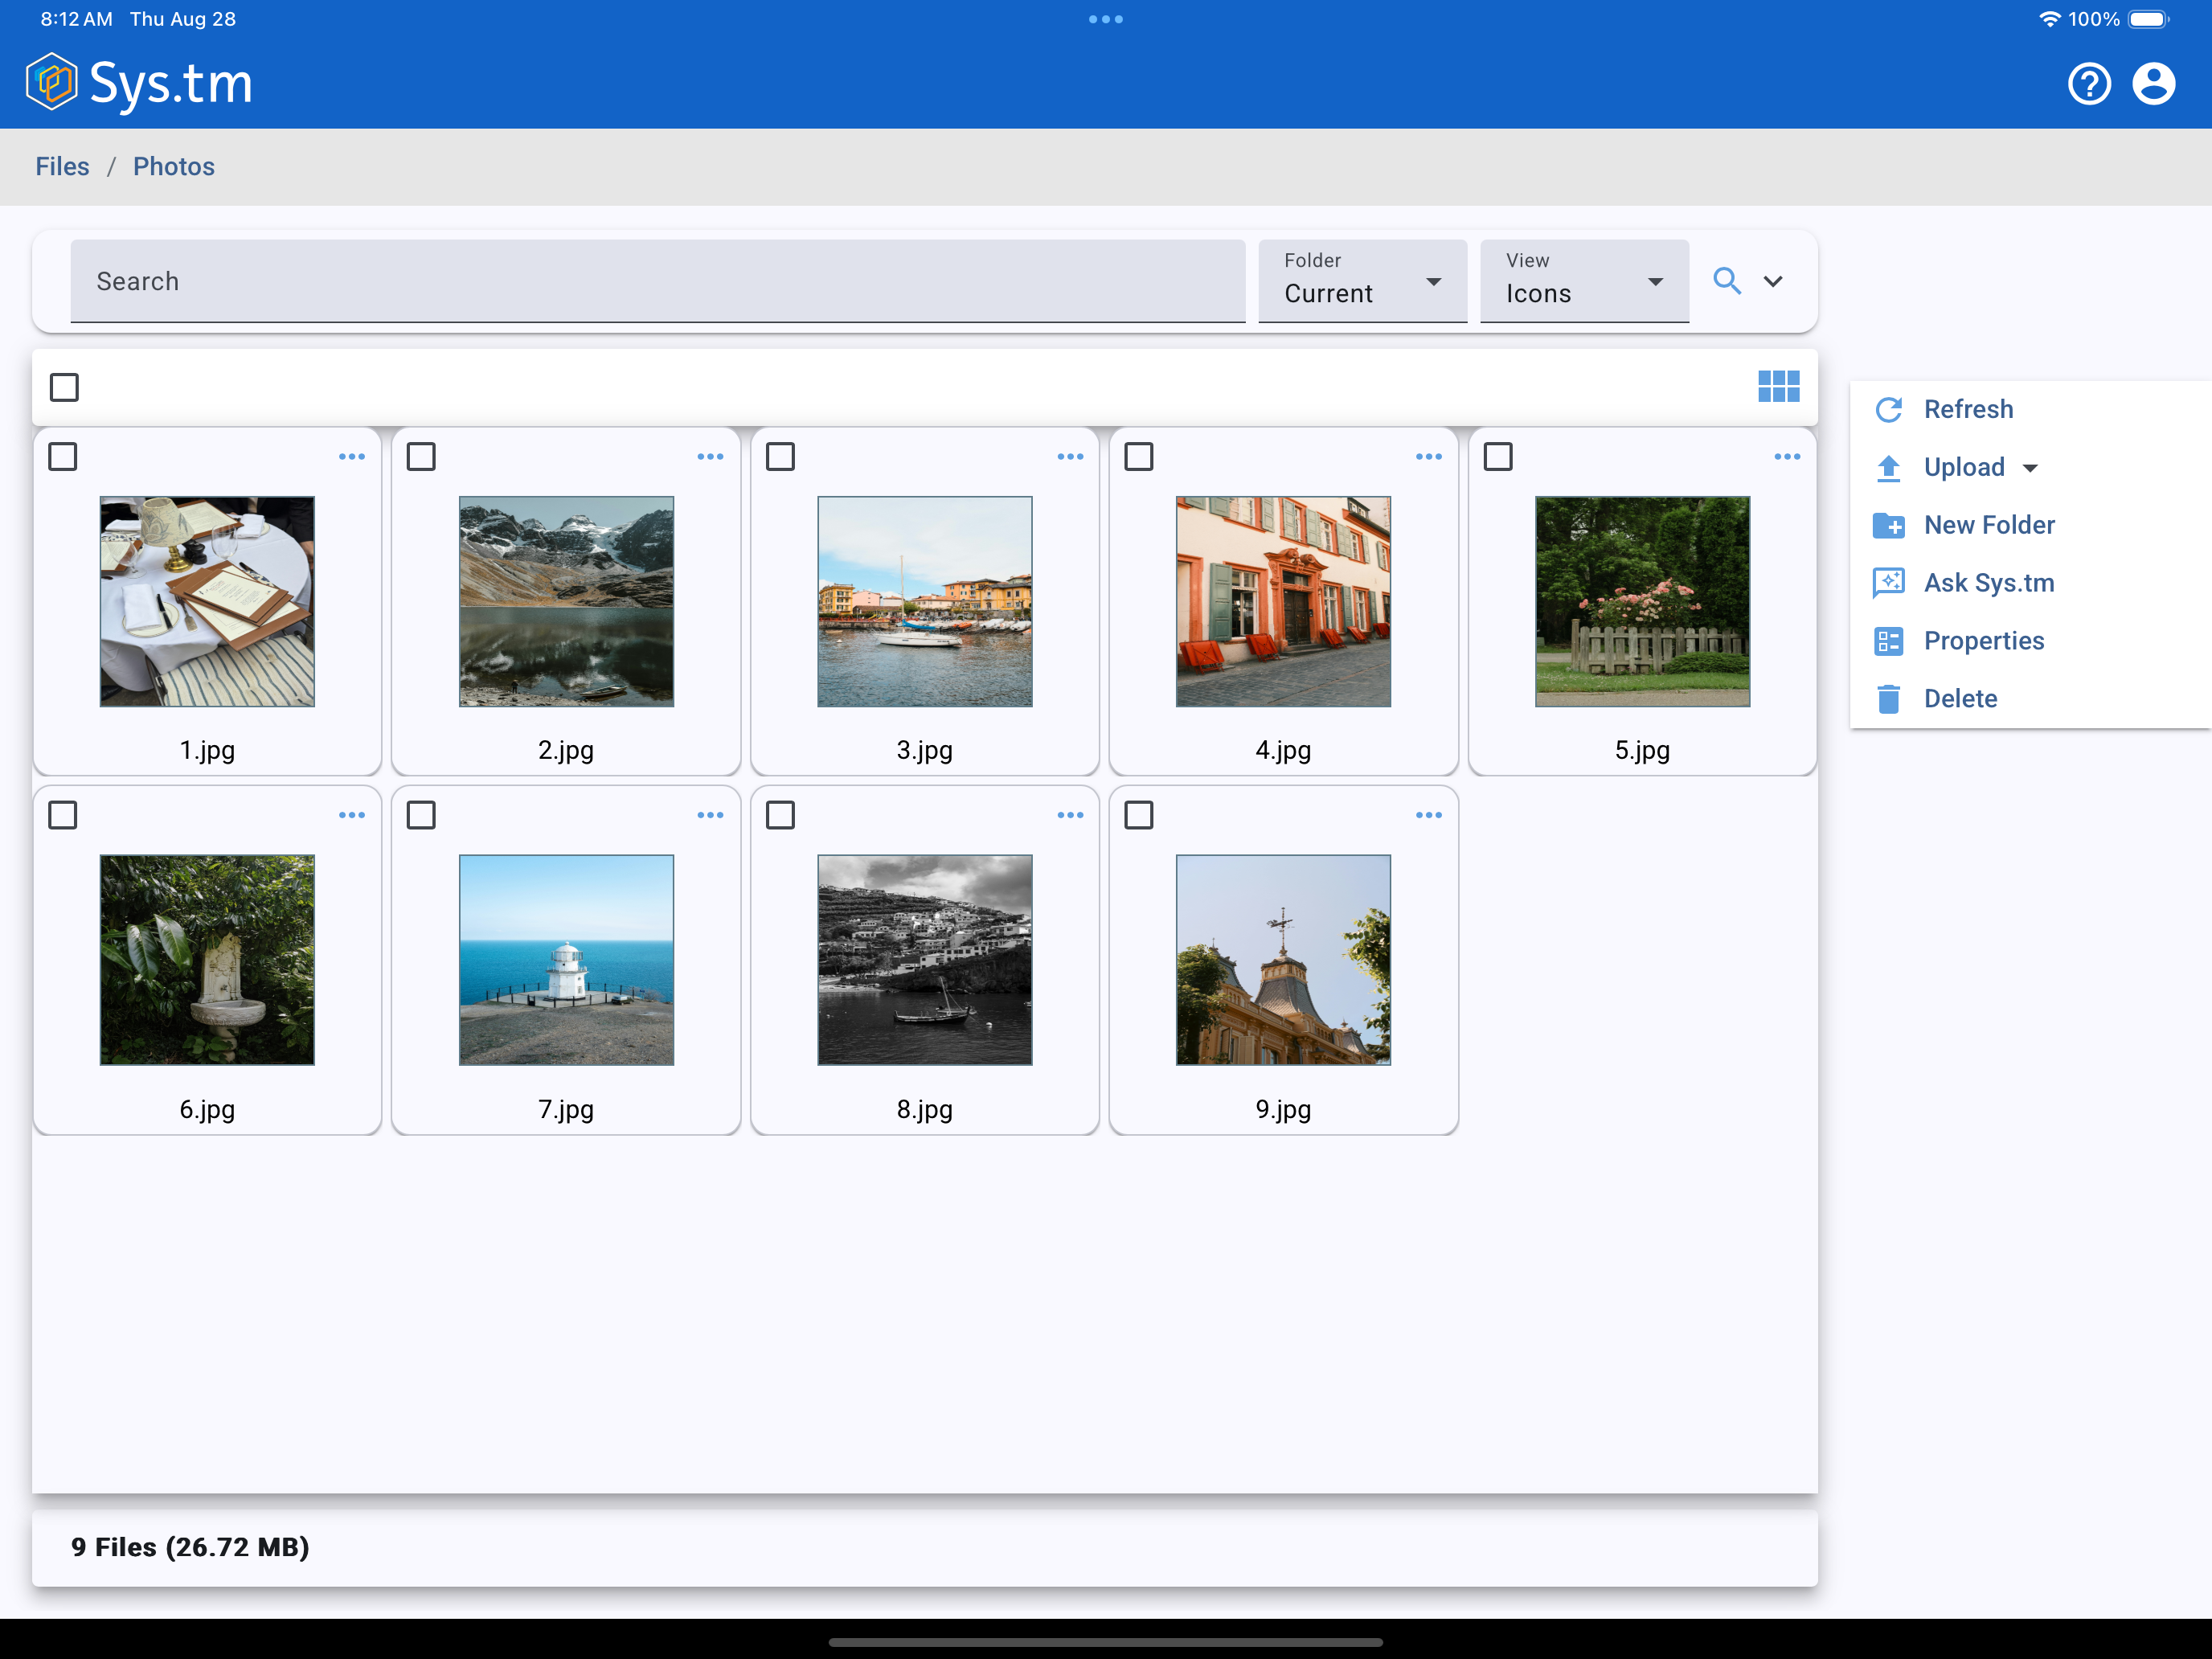Click the Upload arrow icon
This screenshot has width=2212, height=1659.
1888,467
